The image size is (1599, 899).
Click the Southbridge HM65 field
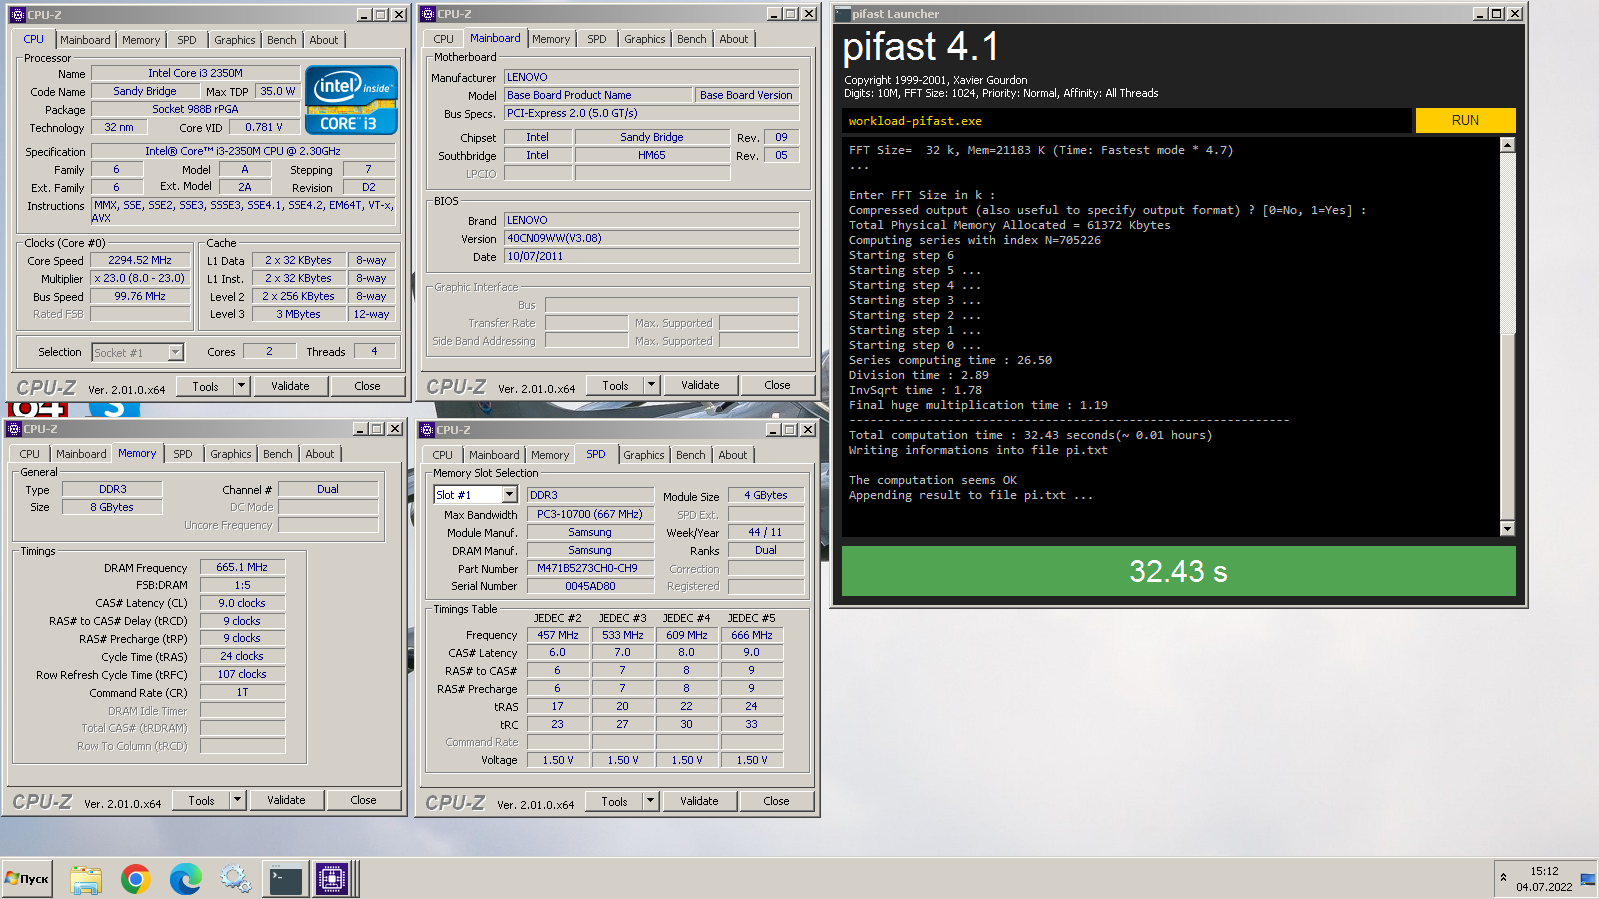(652, 155)
